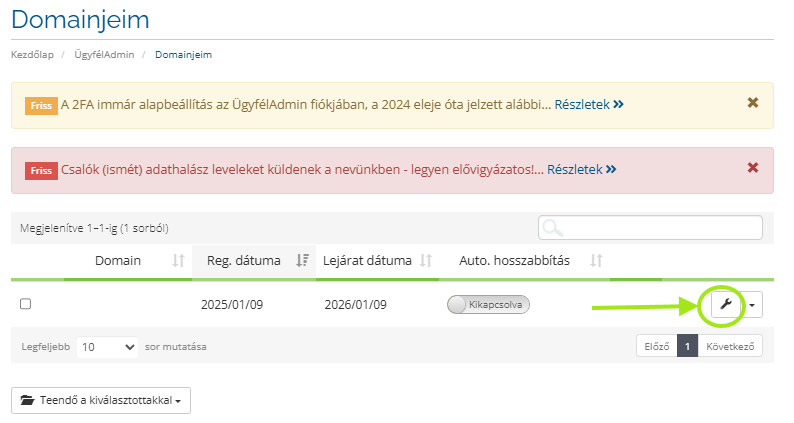Open the rows-per-page dropdown showing 10
Image resolution: width=794 pixels, height=423 pixels.
pos(108,346)
